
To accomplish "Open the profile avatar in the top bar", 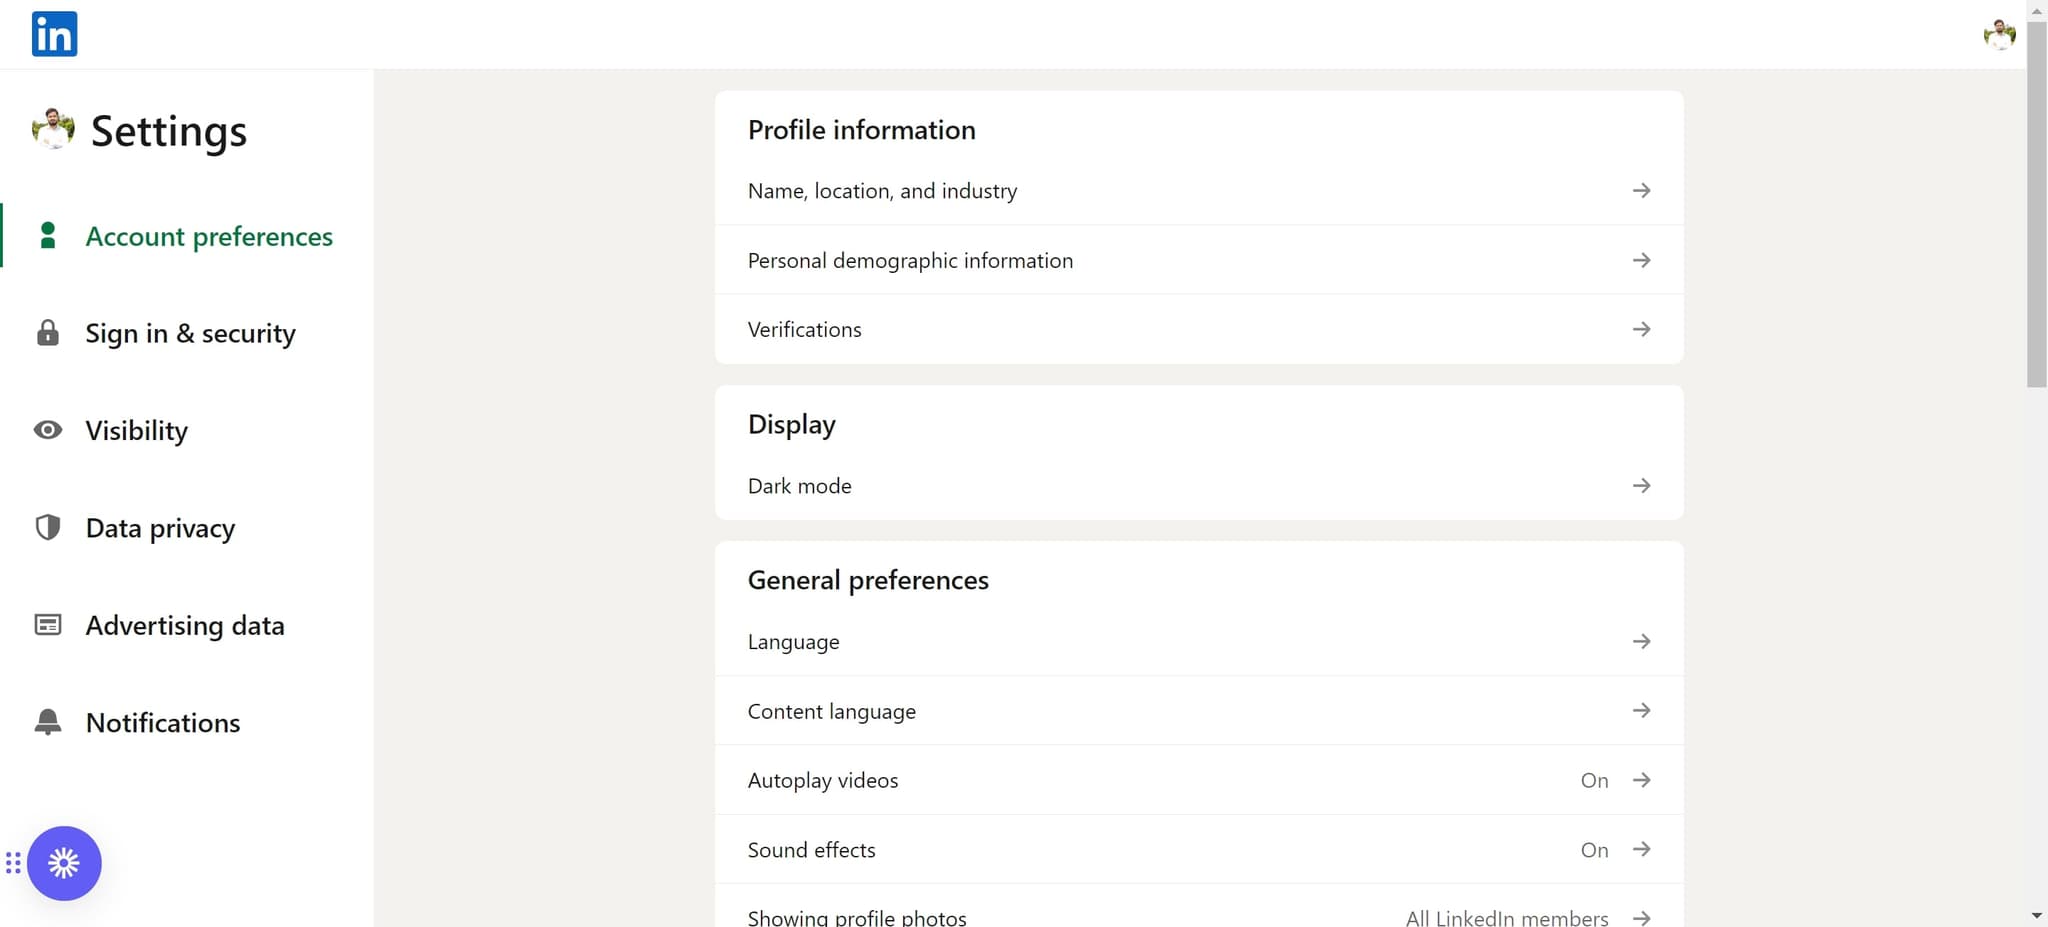I will (1998, 33).
